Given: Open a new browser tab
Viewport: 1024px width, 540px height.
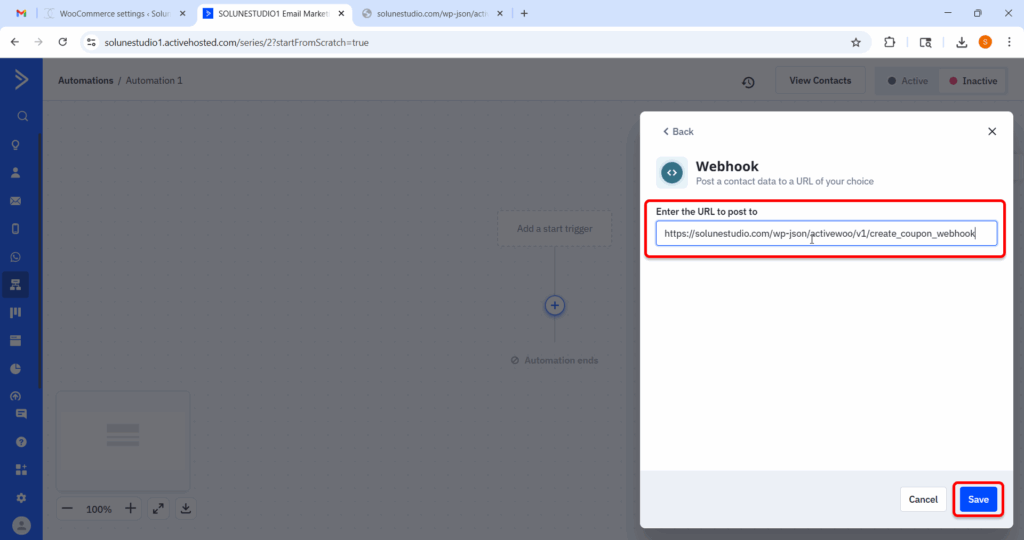Looking at the screenshot, I should click(524, 14).
